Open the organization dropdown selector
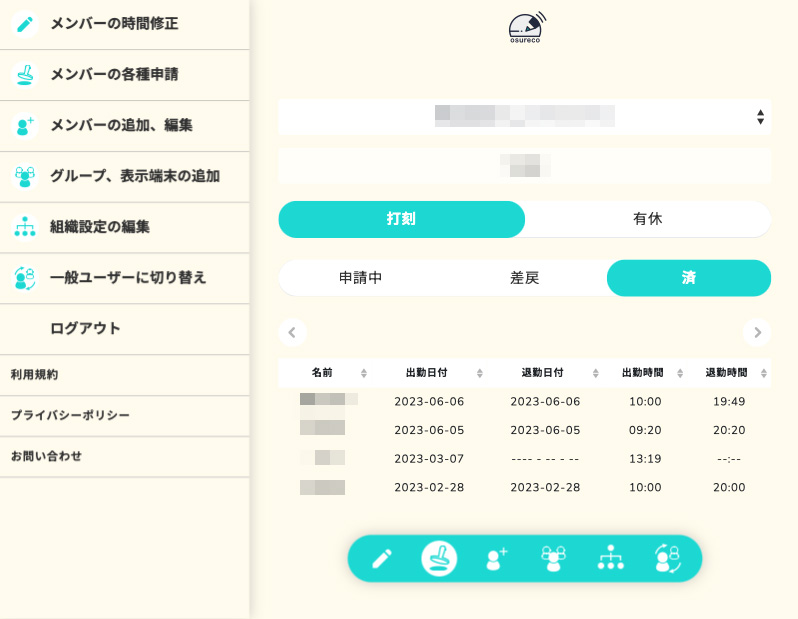The width and height of the screenshot is (798, 619). point(524,116)
